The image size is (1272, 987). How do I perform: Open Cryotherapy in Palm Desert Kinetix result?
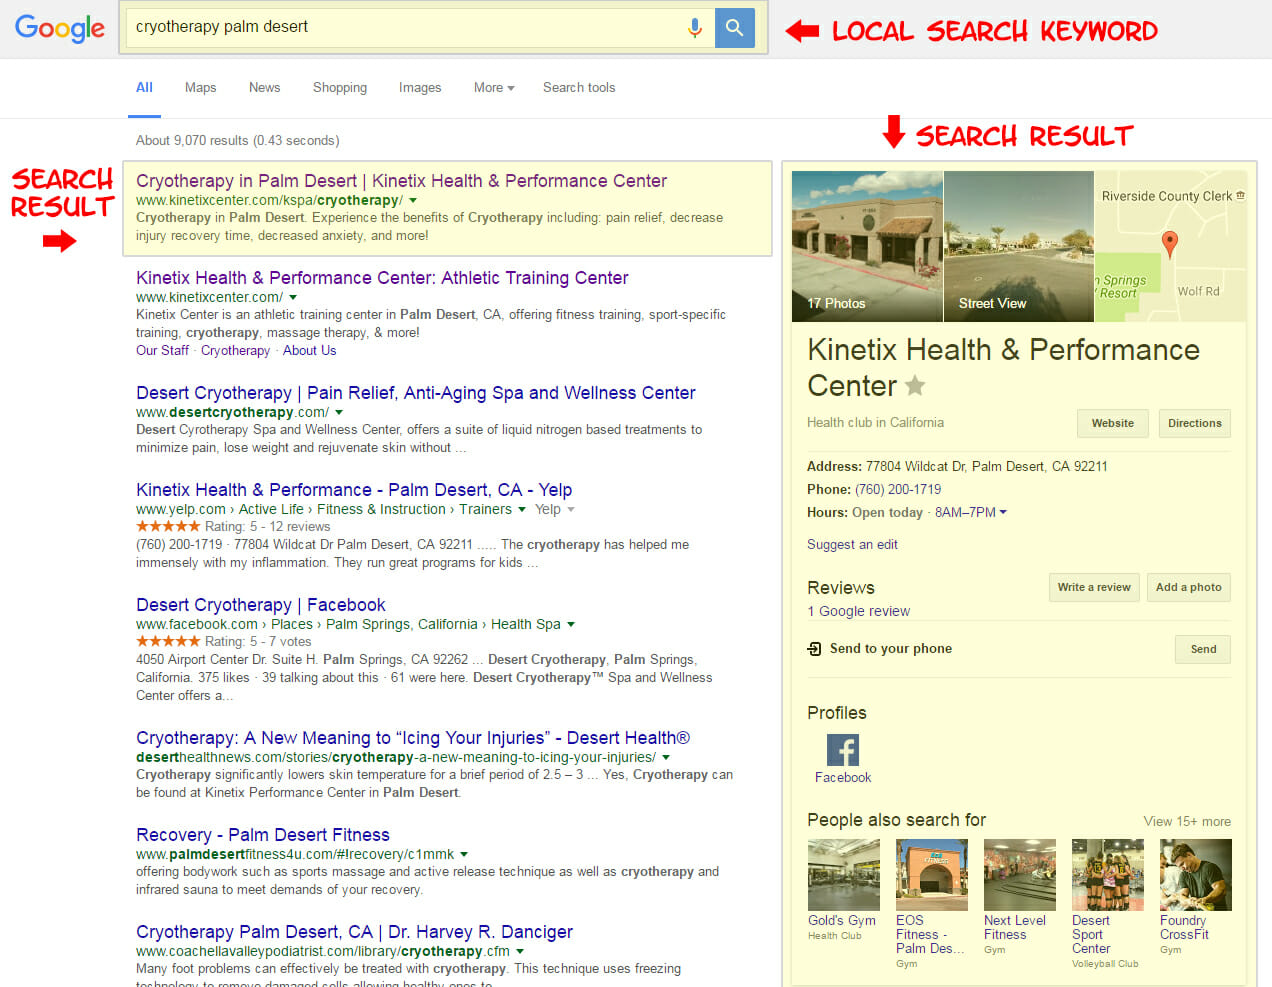coord(401,181)
